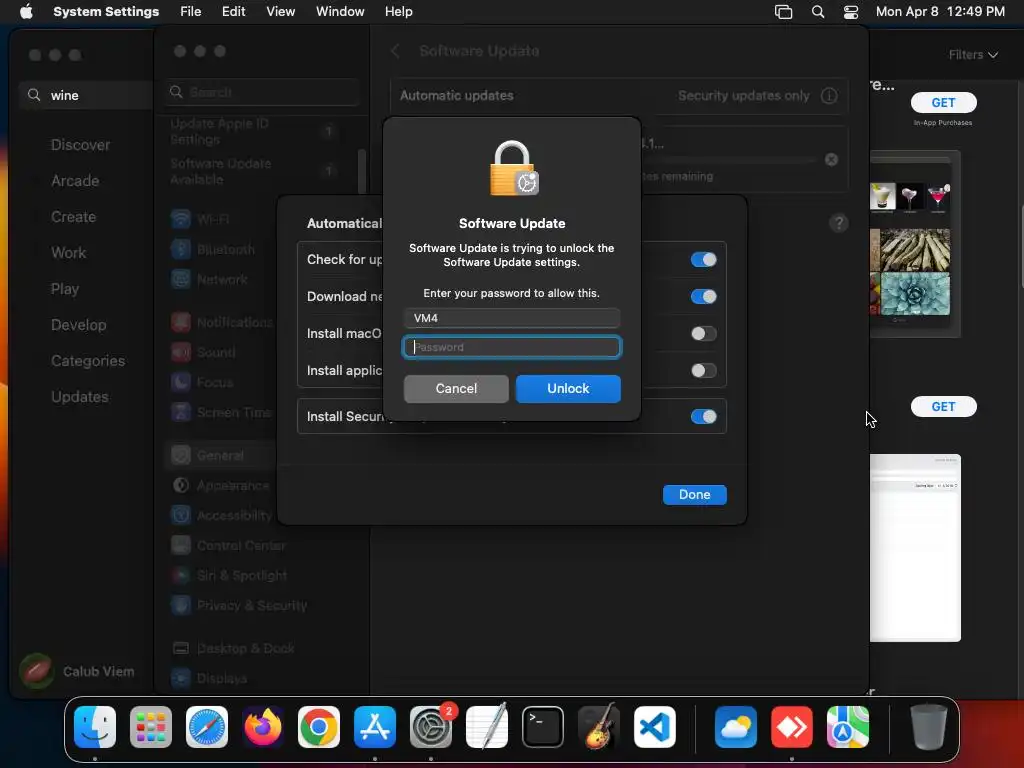Cancel the update download with the X icon
Viewport: 1024px width, 768px height.
831,159
